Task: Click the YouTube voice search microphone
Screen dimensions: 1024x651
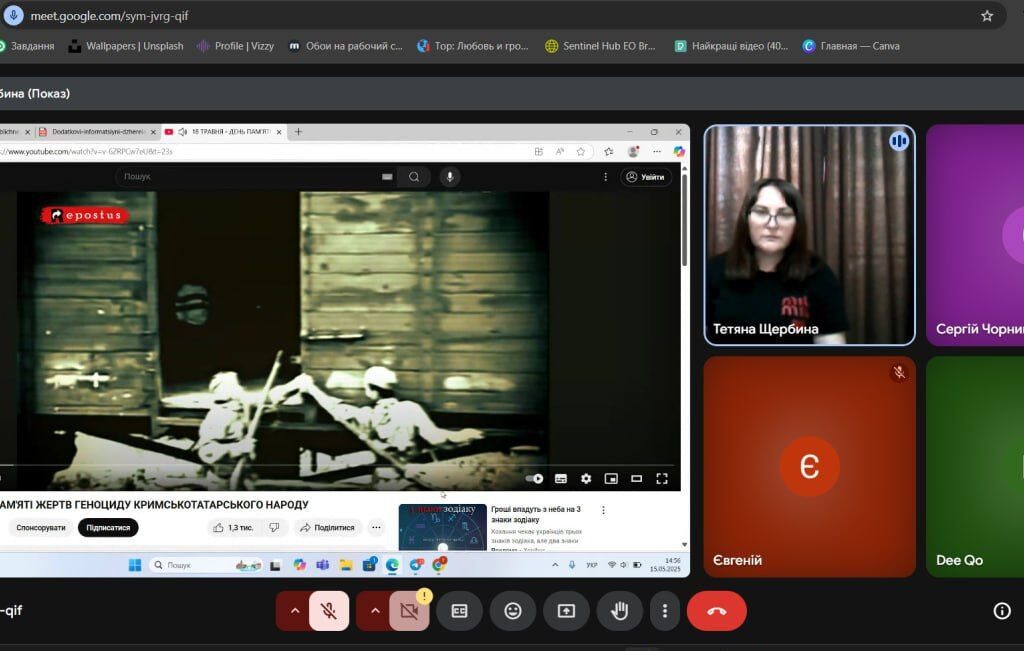Action: pyautogui.click(x=449, y=177)
